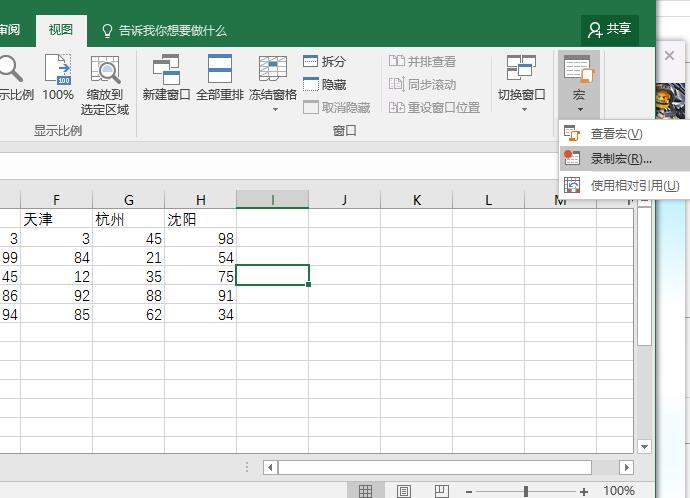Select Record Macro (录制宏) menu entry
The width and height of the screenshot is (690, 498).
pyautogui.click(x=624, y=158)
